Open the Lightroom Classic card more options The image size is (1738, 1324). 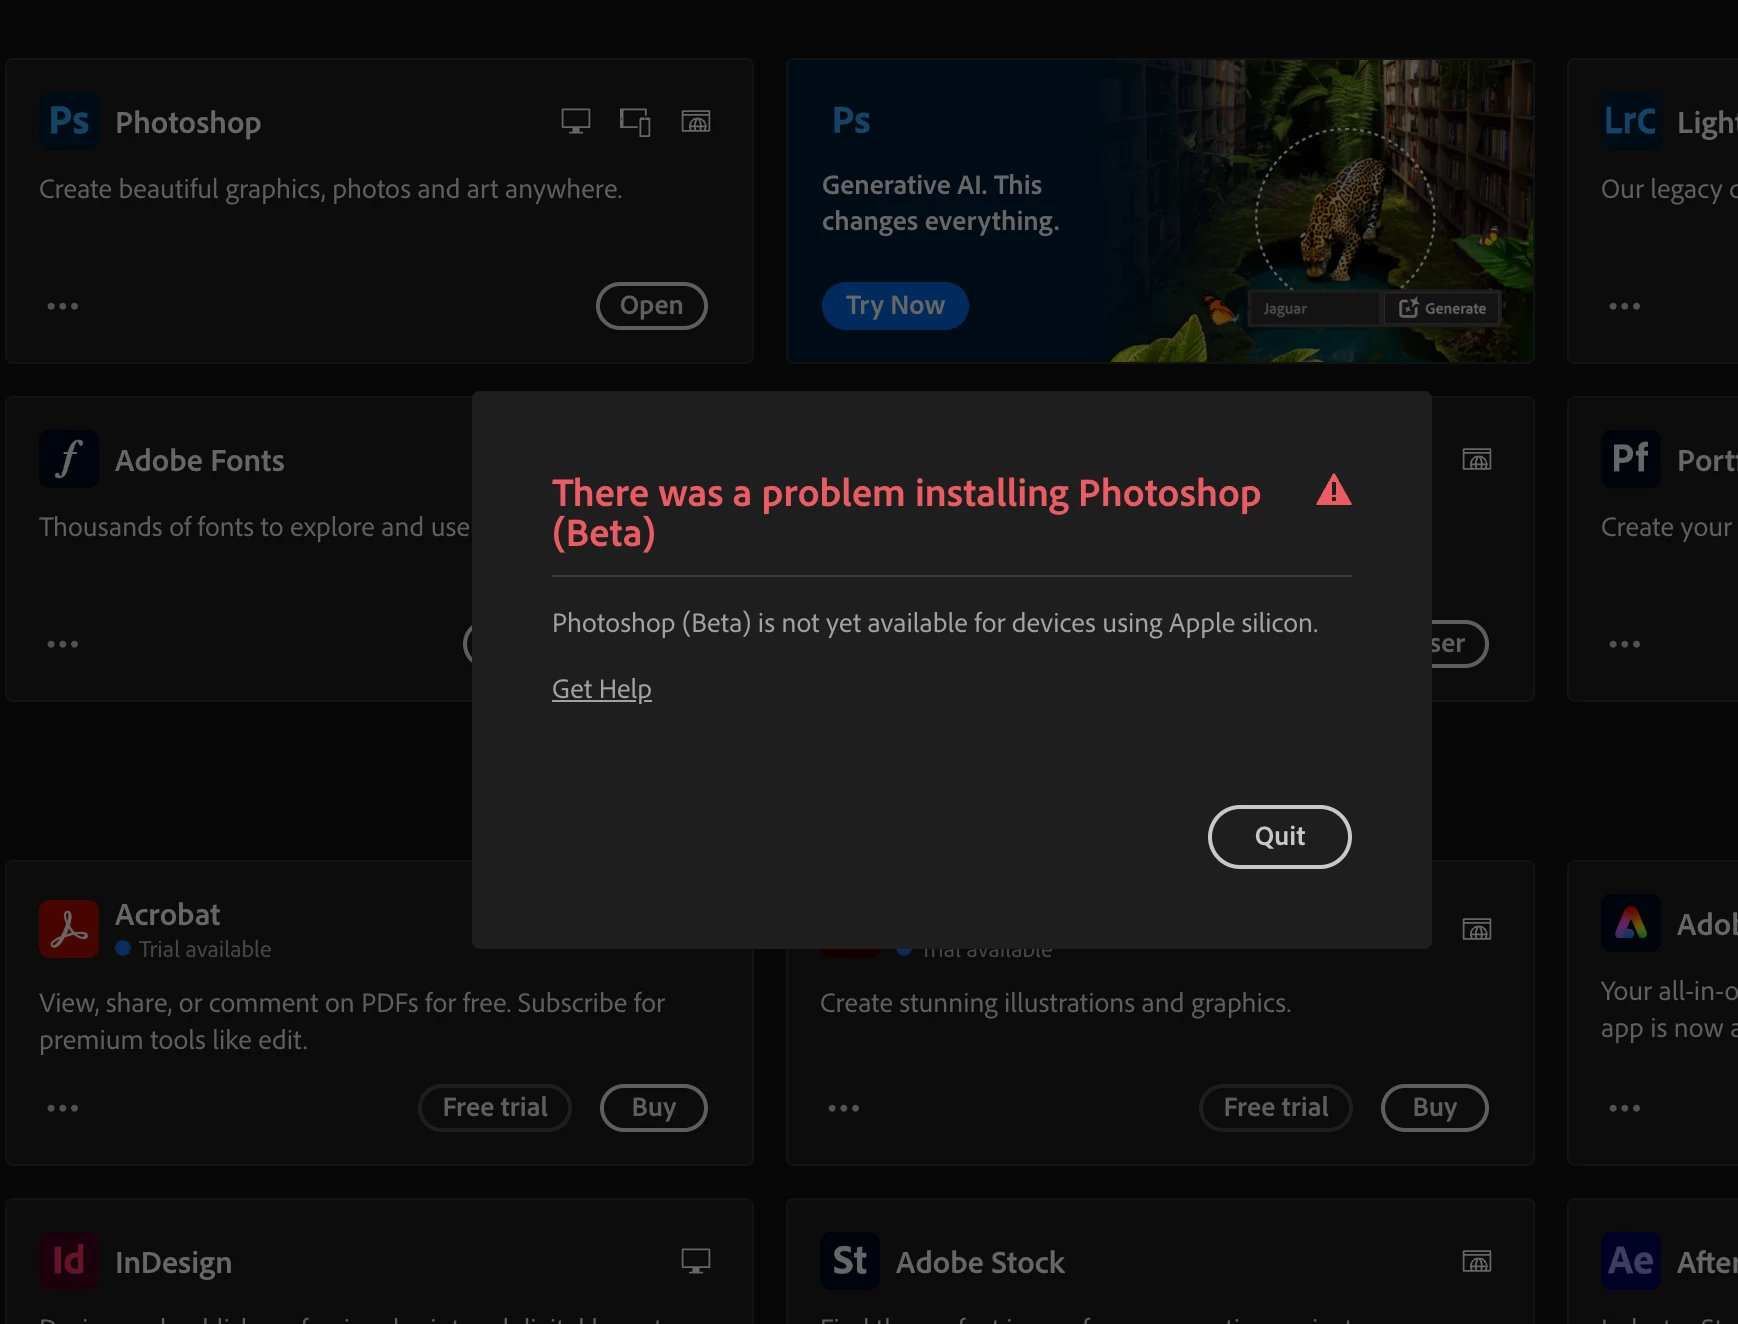click(x=1624, y=305)
